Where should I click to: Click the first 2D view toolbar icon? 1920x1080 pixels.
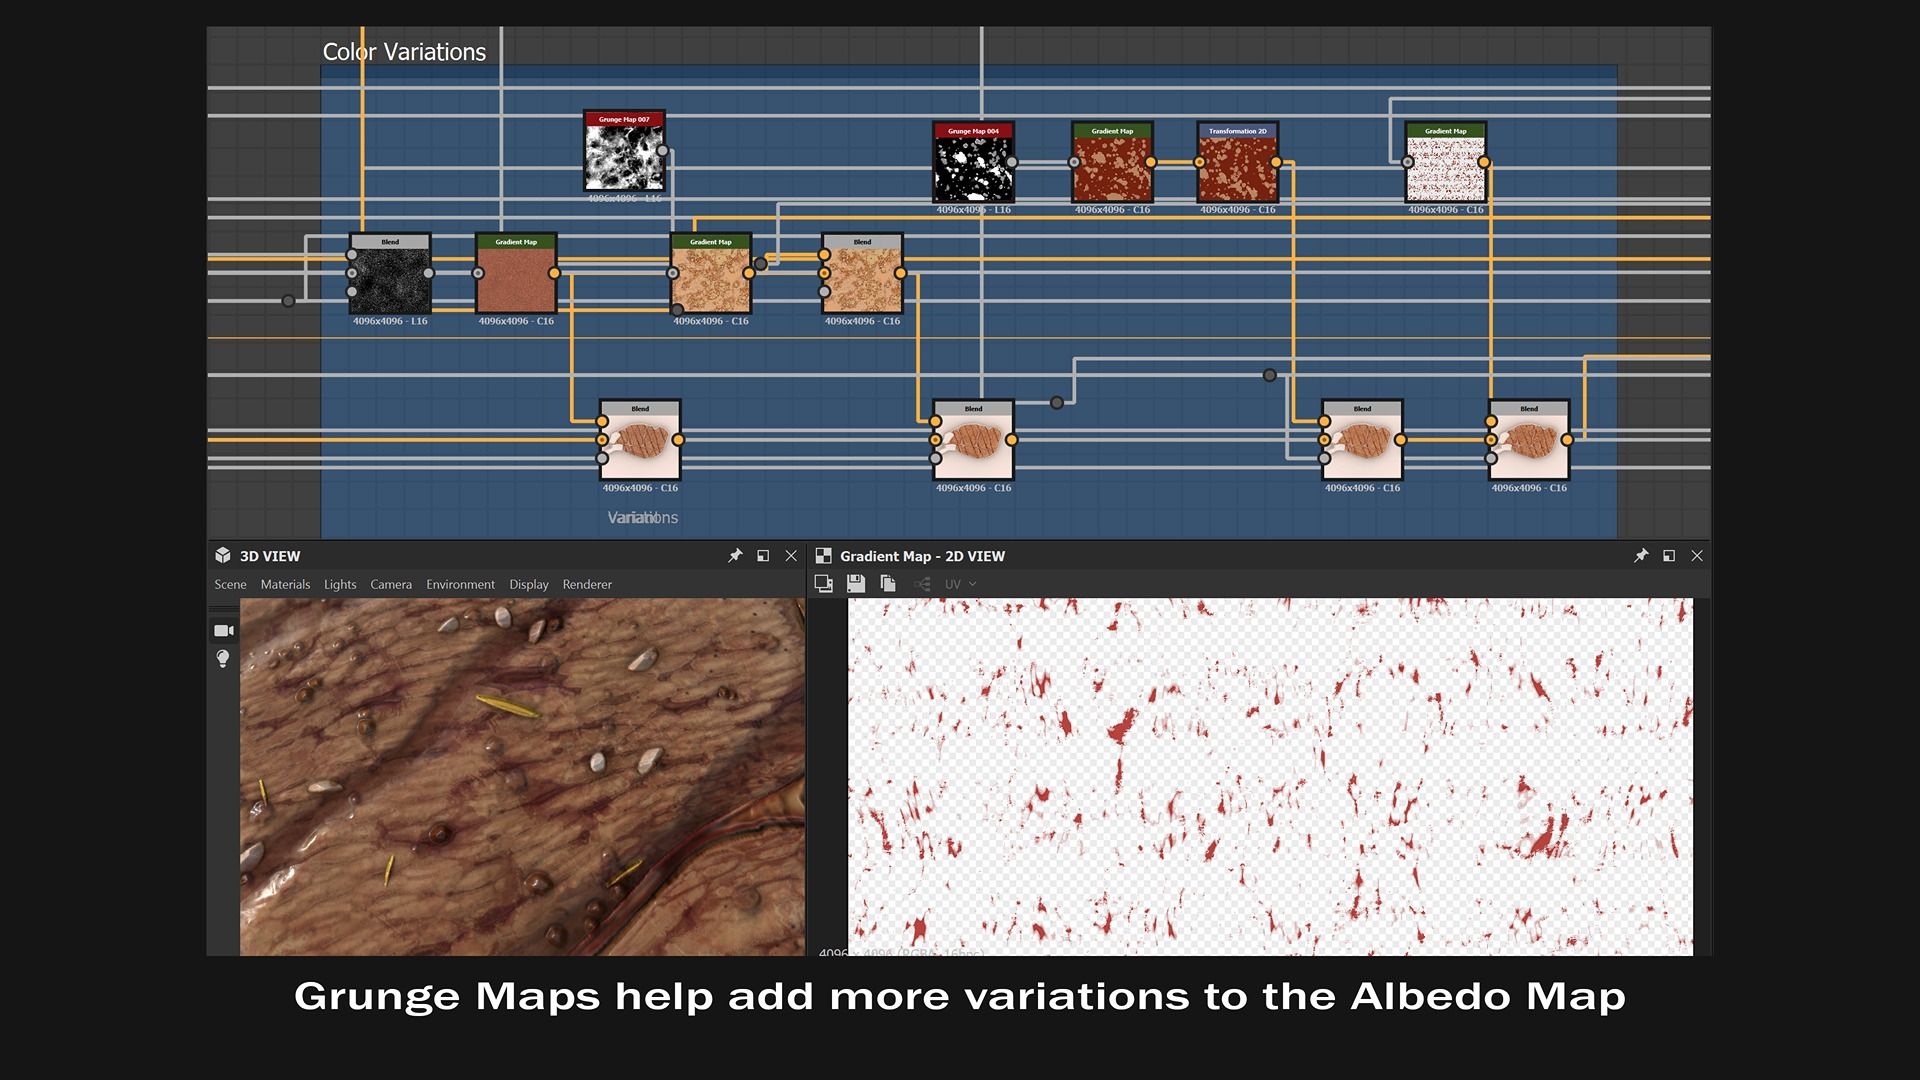pos(824,584)
